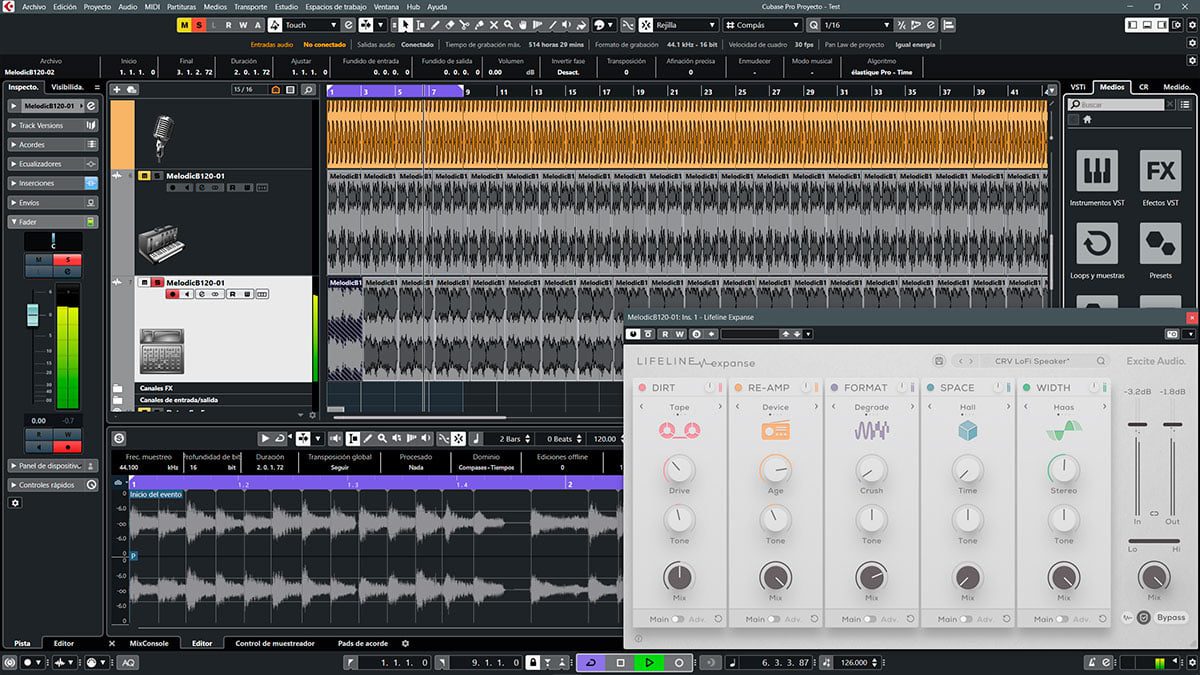Switch DIRT Main/Adv toggle

click(x=677, y=619)
